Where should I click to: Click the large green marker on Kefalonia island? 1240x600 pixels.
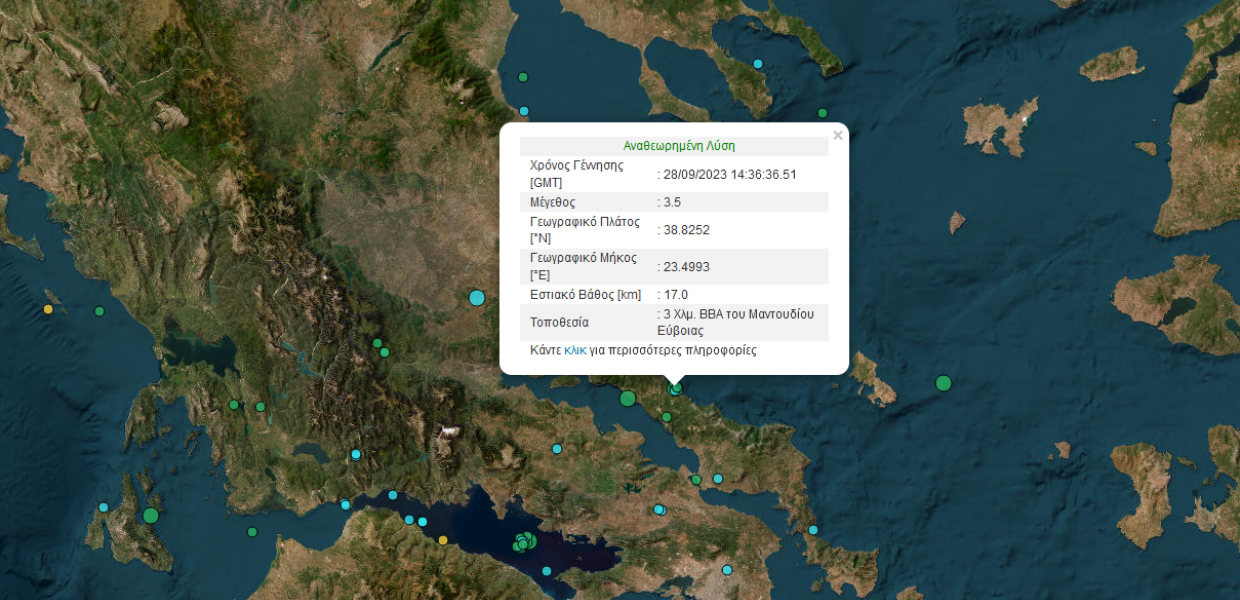point(151,515)
